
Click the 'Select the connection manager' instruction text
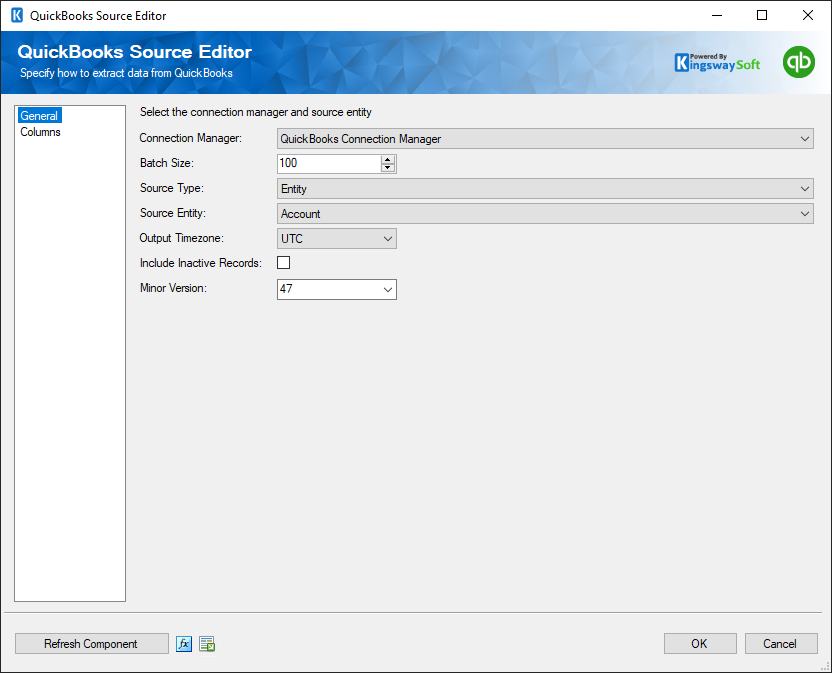[x=255, y=112]
